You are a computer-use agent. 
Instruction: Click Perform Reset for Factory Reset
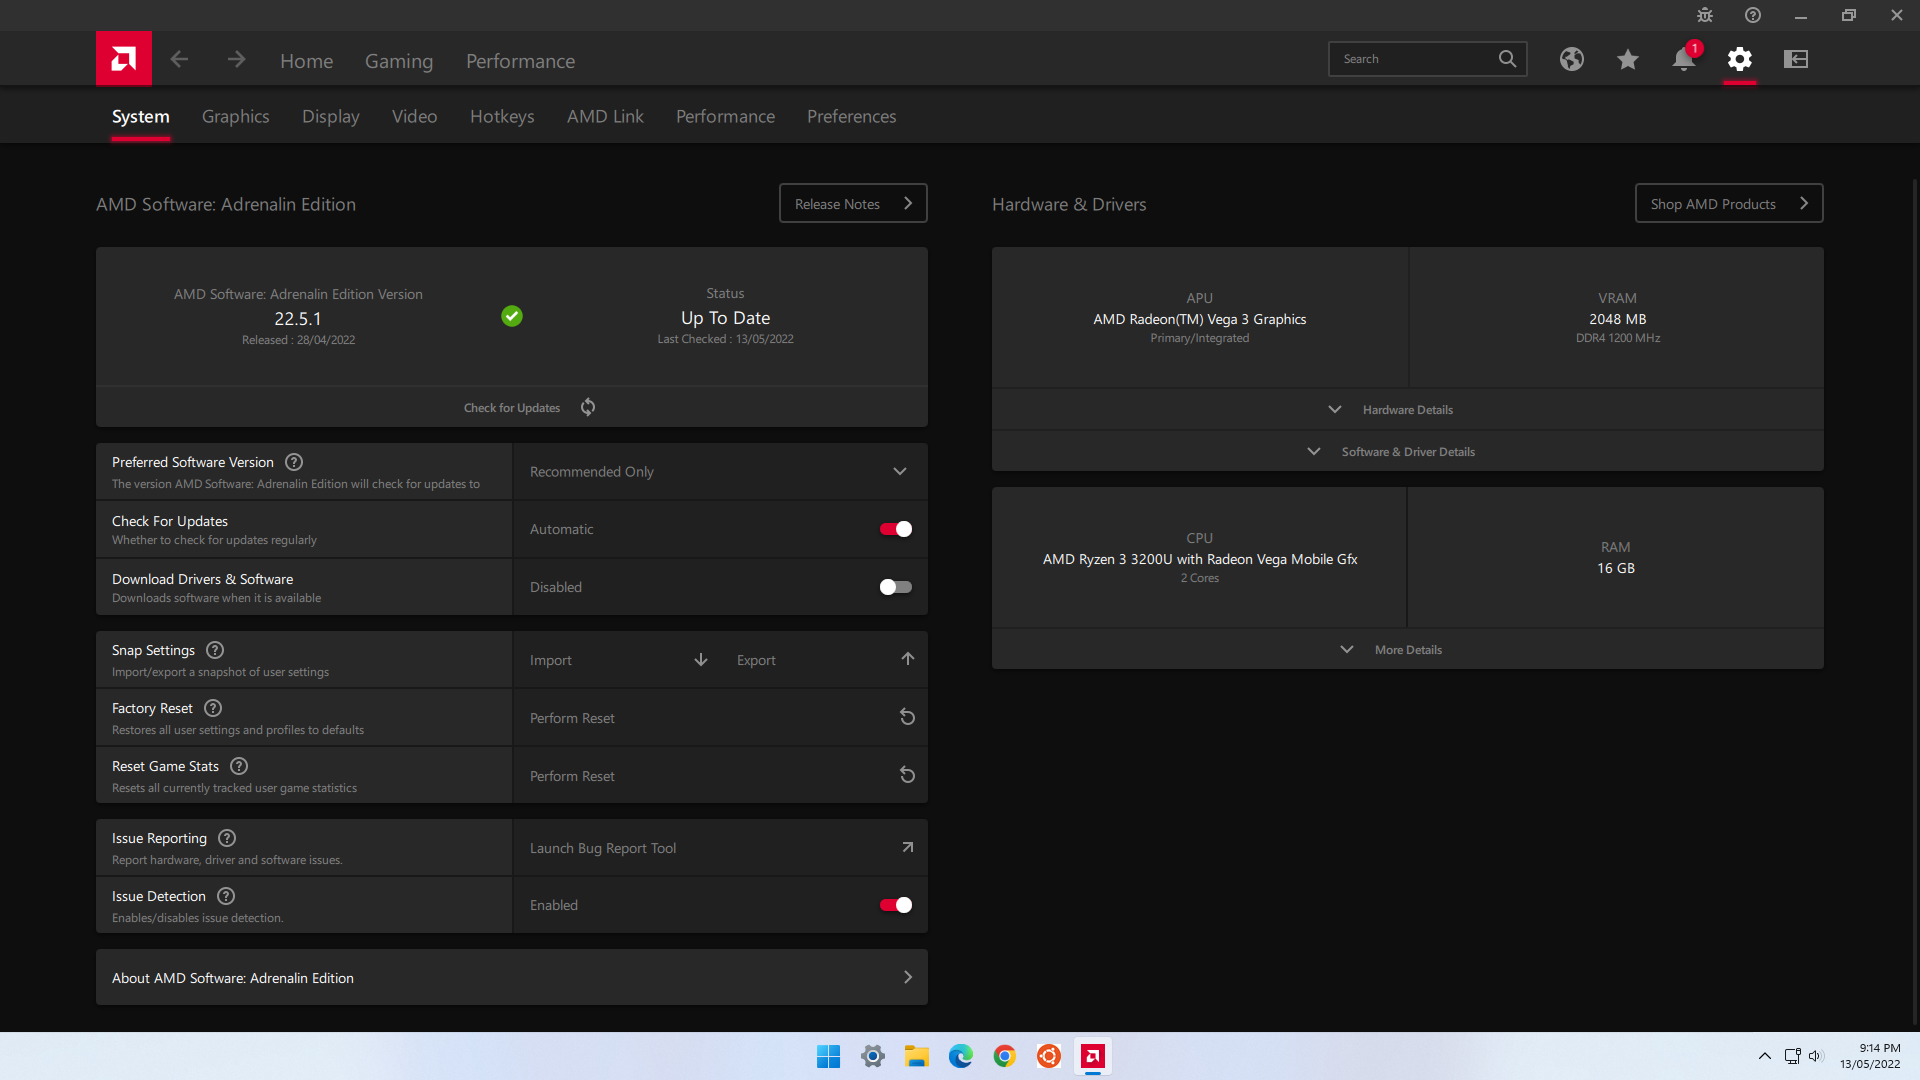572,718
